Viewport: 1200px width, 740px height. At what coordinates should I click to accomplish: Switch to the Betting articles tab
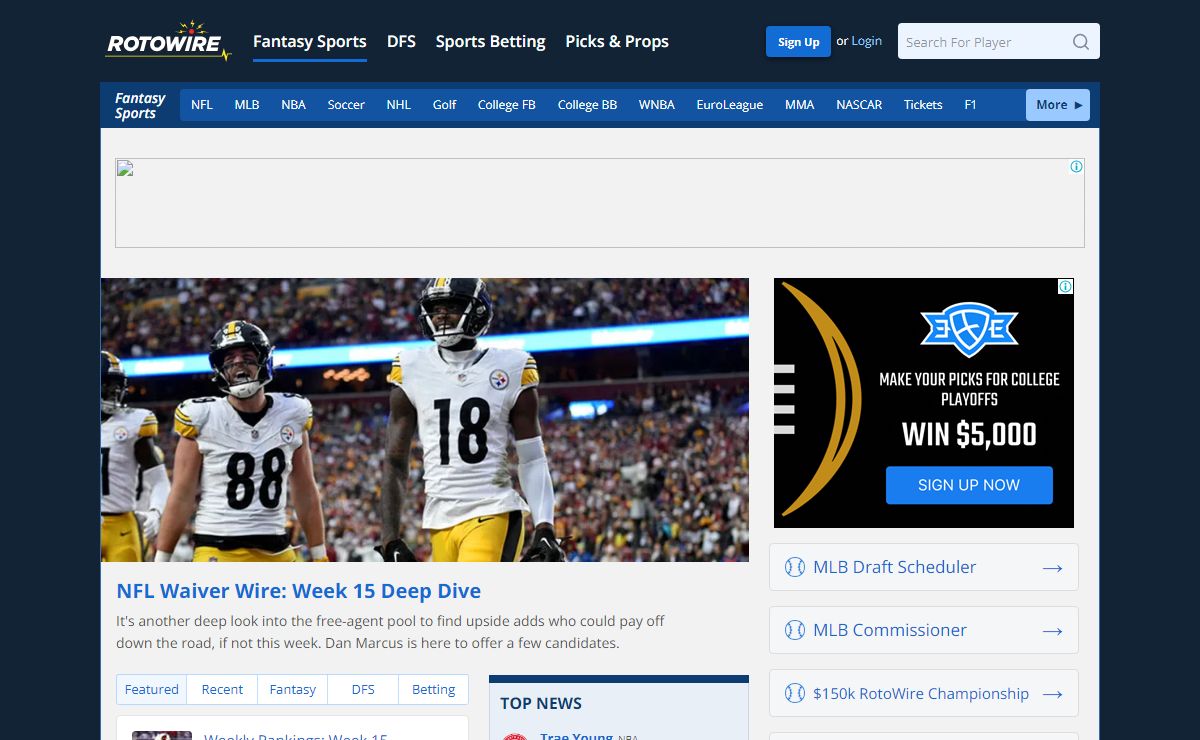433,690
